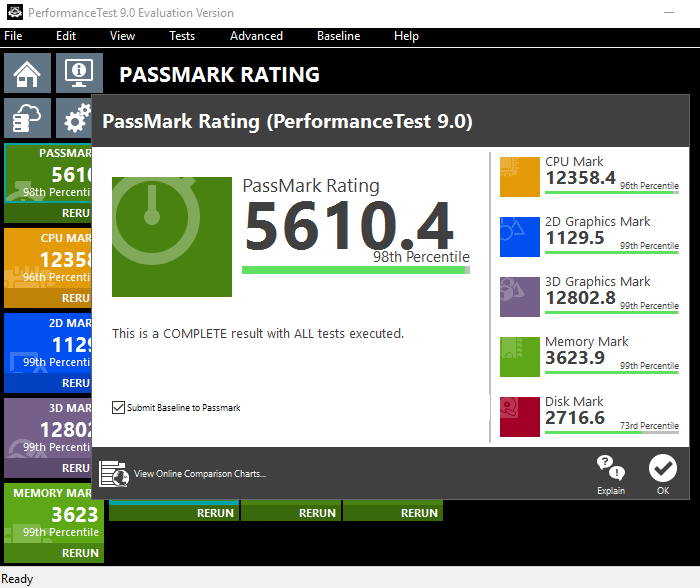Click the PASSMARK RATING page heading
This screenshot has height=588, width=700.
220,75
